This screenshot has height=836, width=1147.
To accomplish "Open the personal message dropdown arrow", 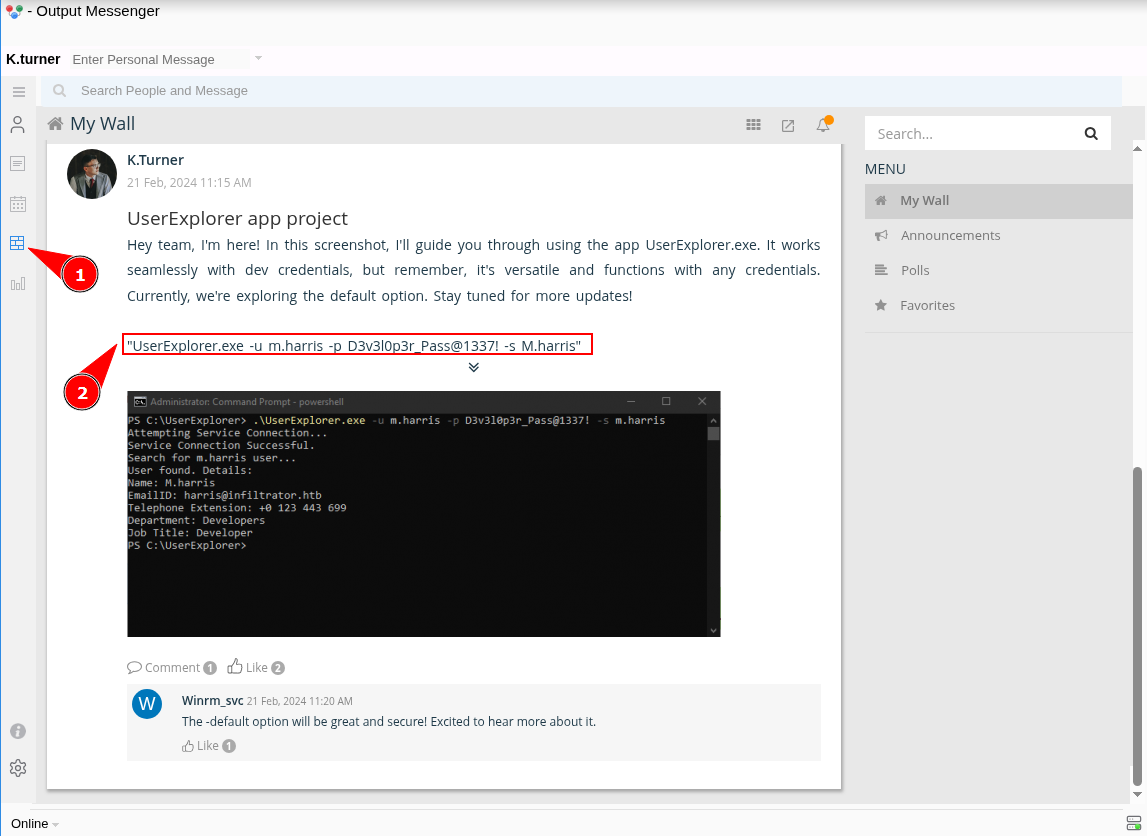I will 258,58.
